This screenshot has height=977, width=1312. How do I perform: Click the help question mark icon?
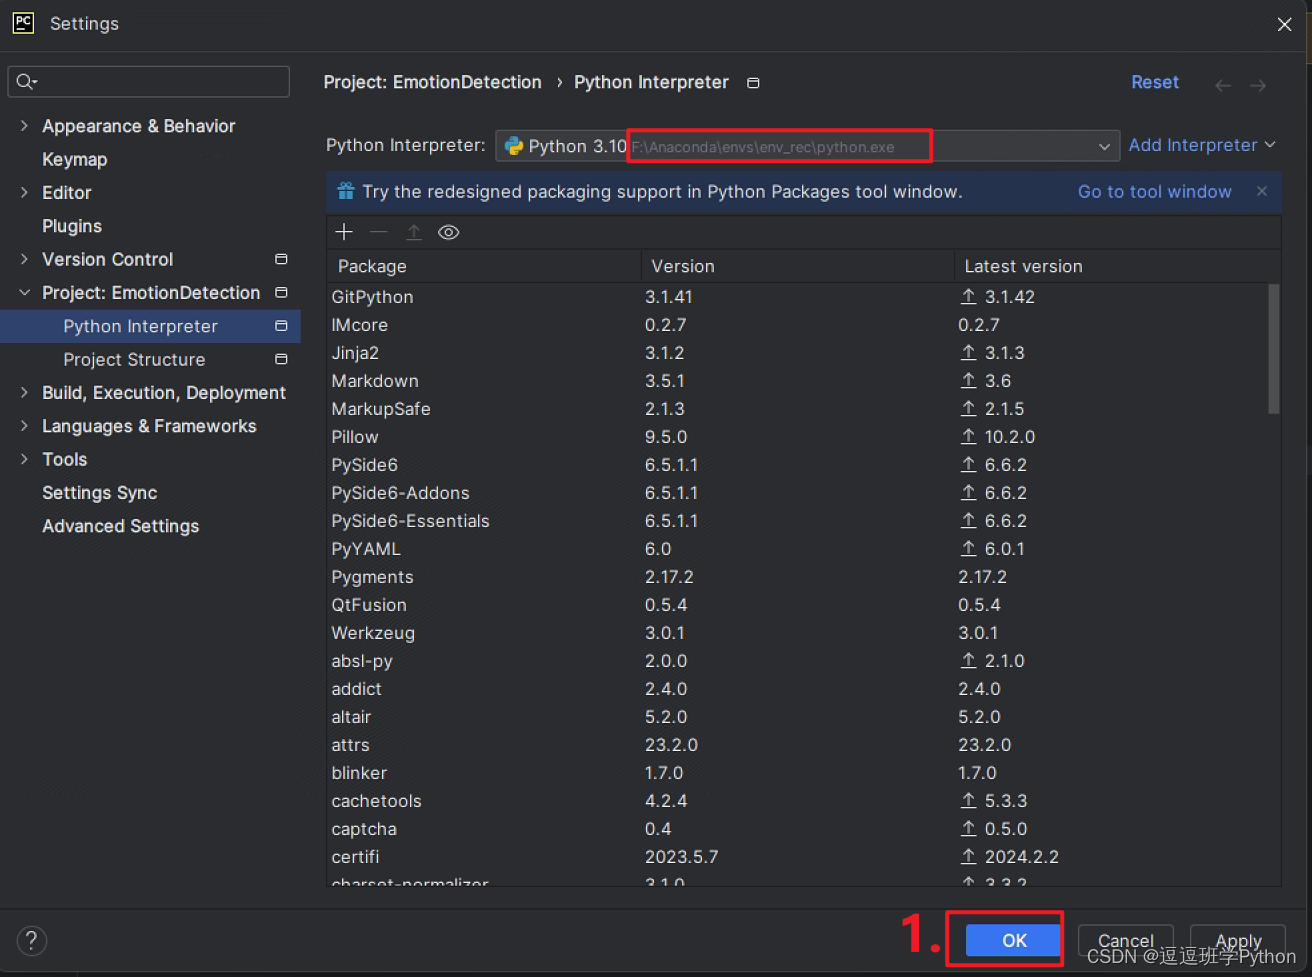31,940
